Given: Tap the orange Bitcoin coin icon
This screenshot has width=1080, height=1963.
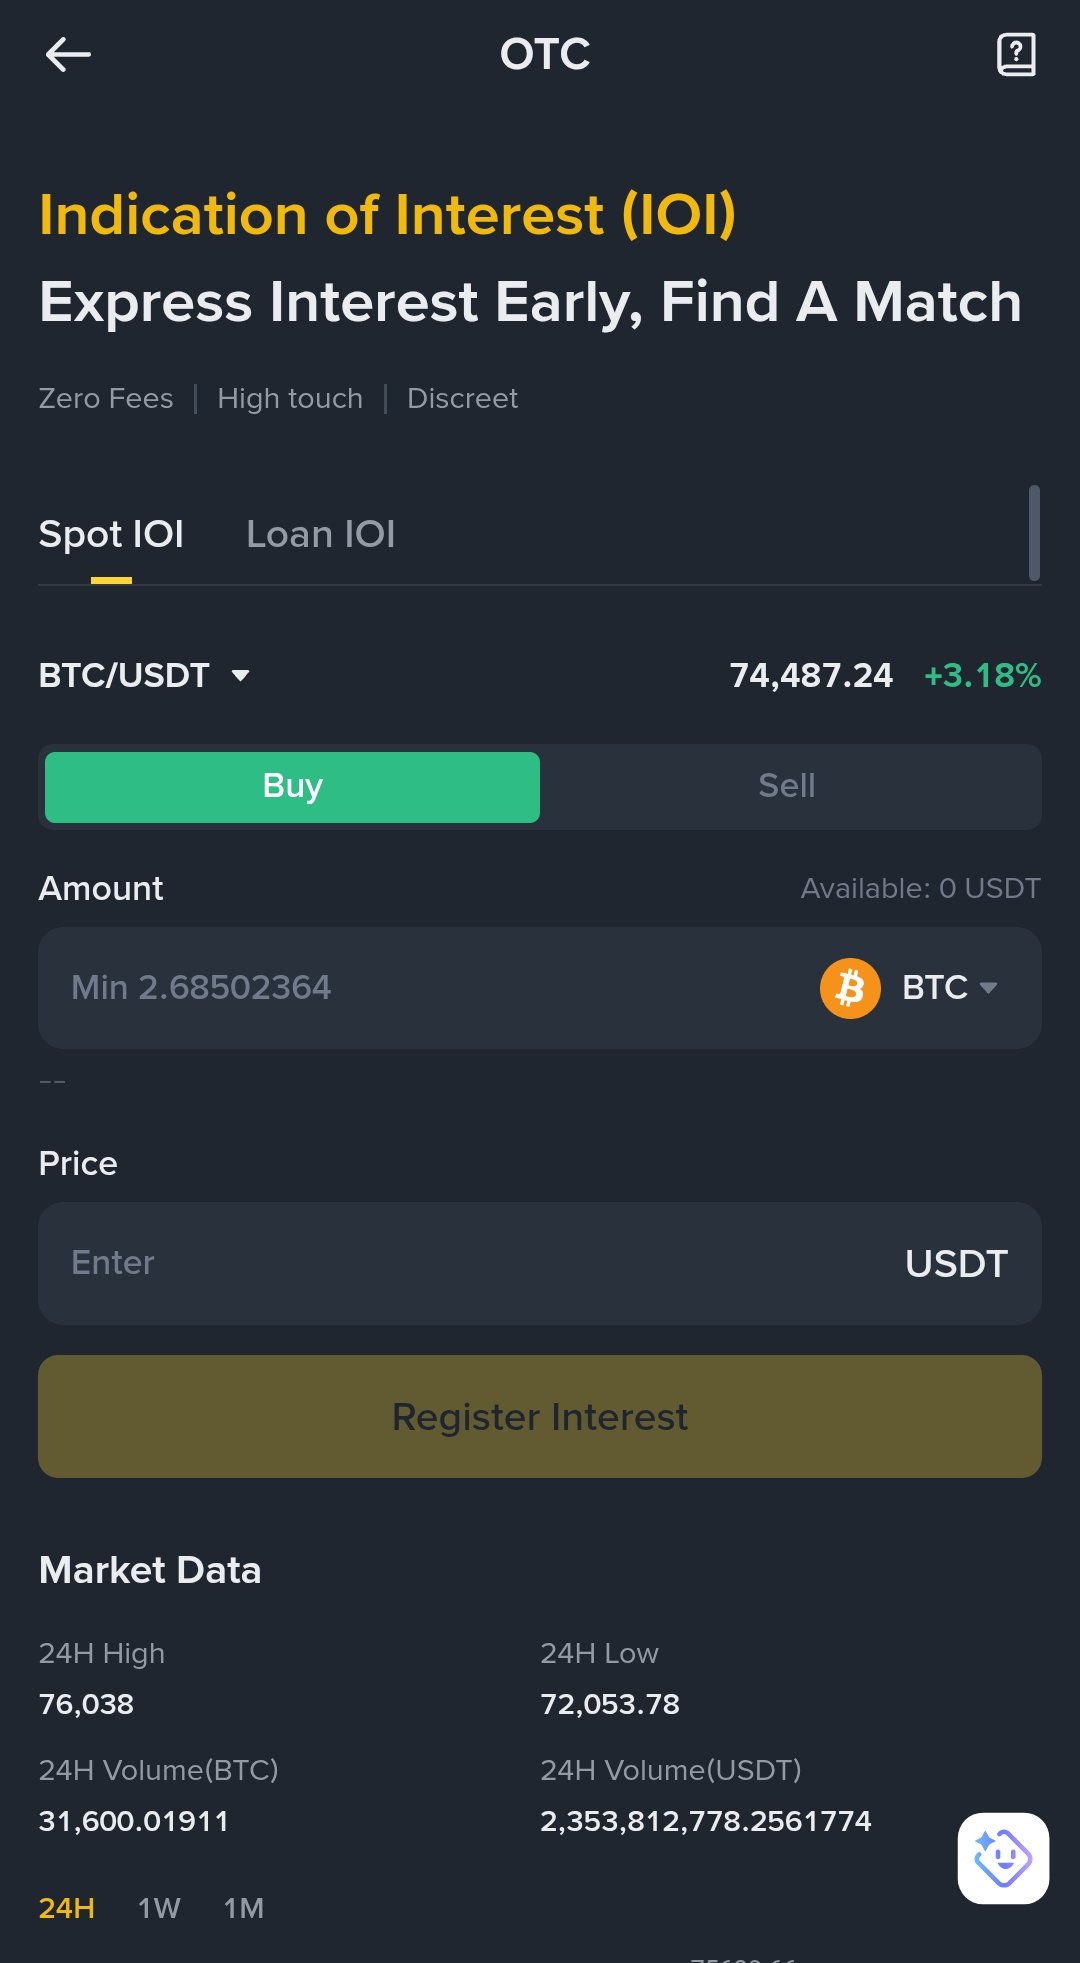Looking at the screenshot, I should click(850, 988).
